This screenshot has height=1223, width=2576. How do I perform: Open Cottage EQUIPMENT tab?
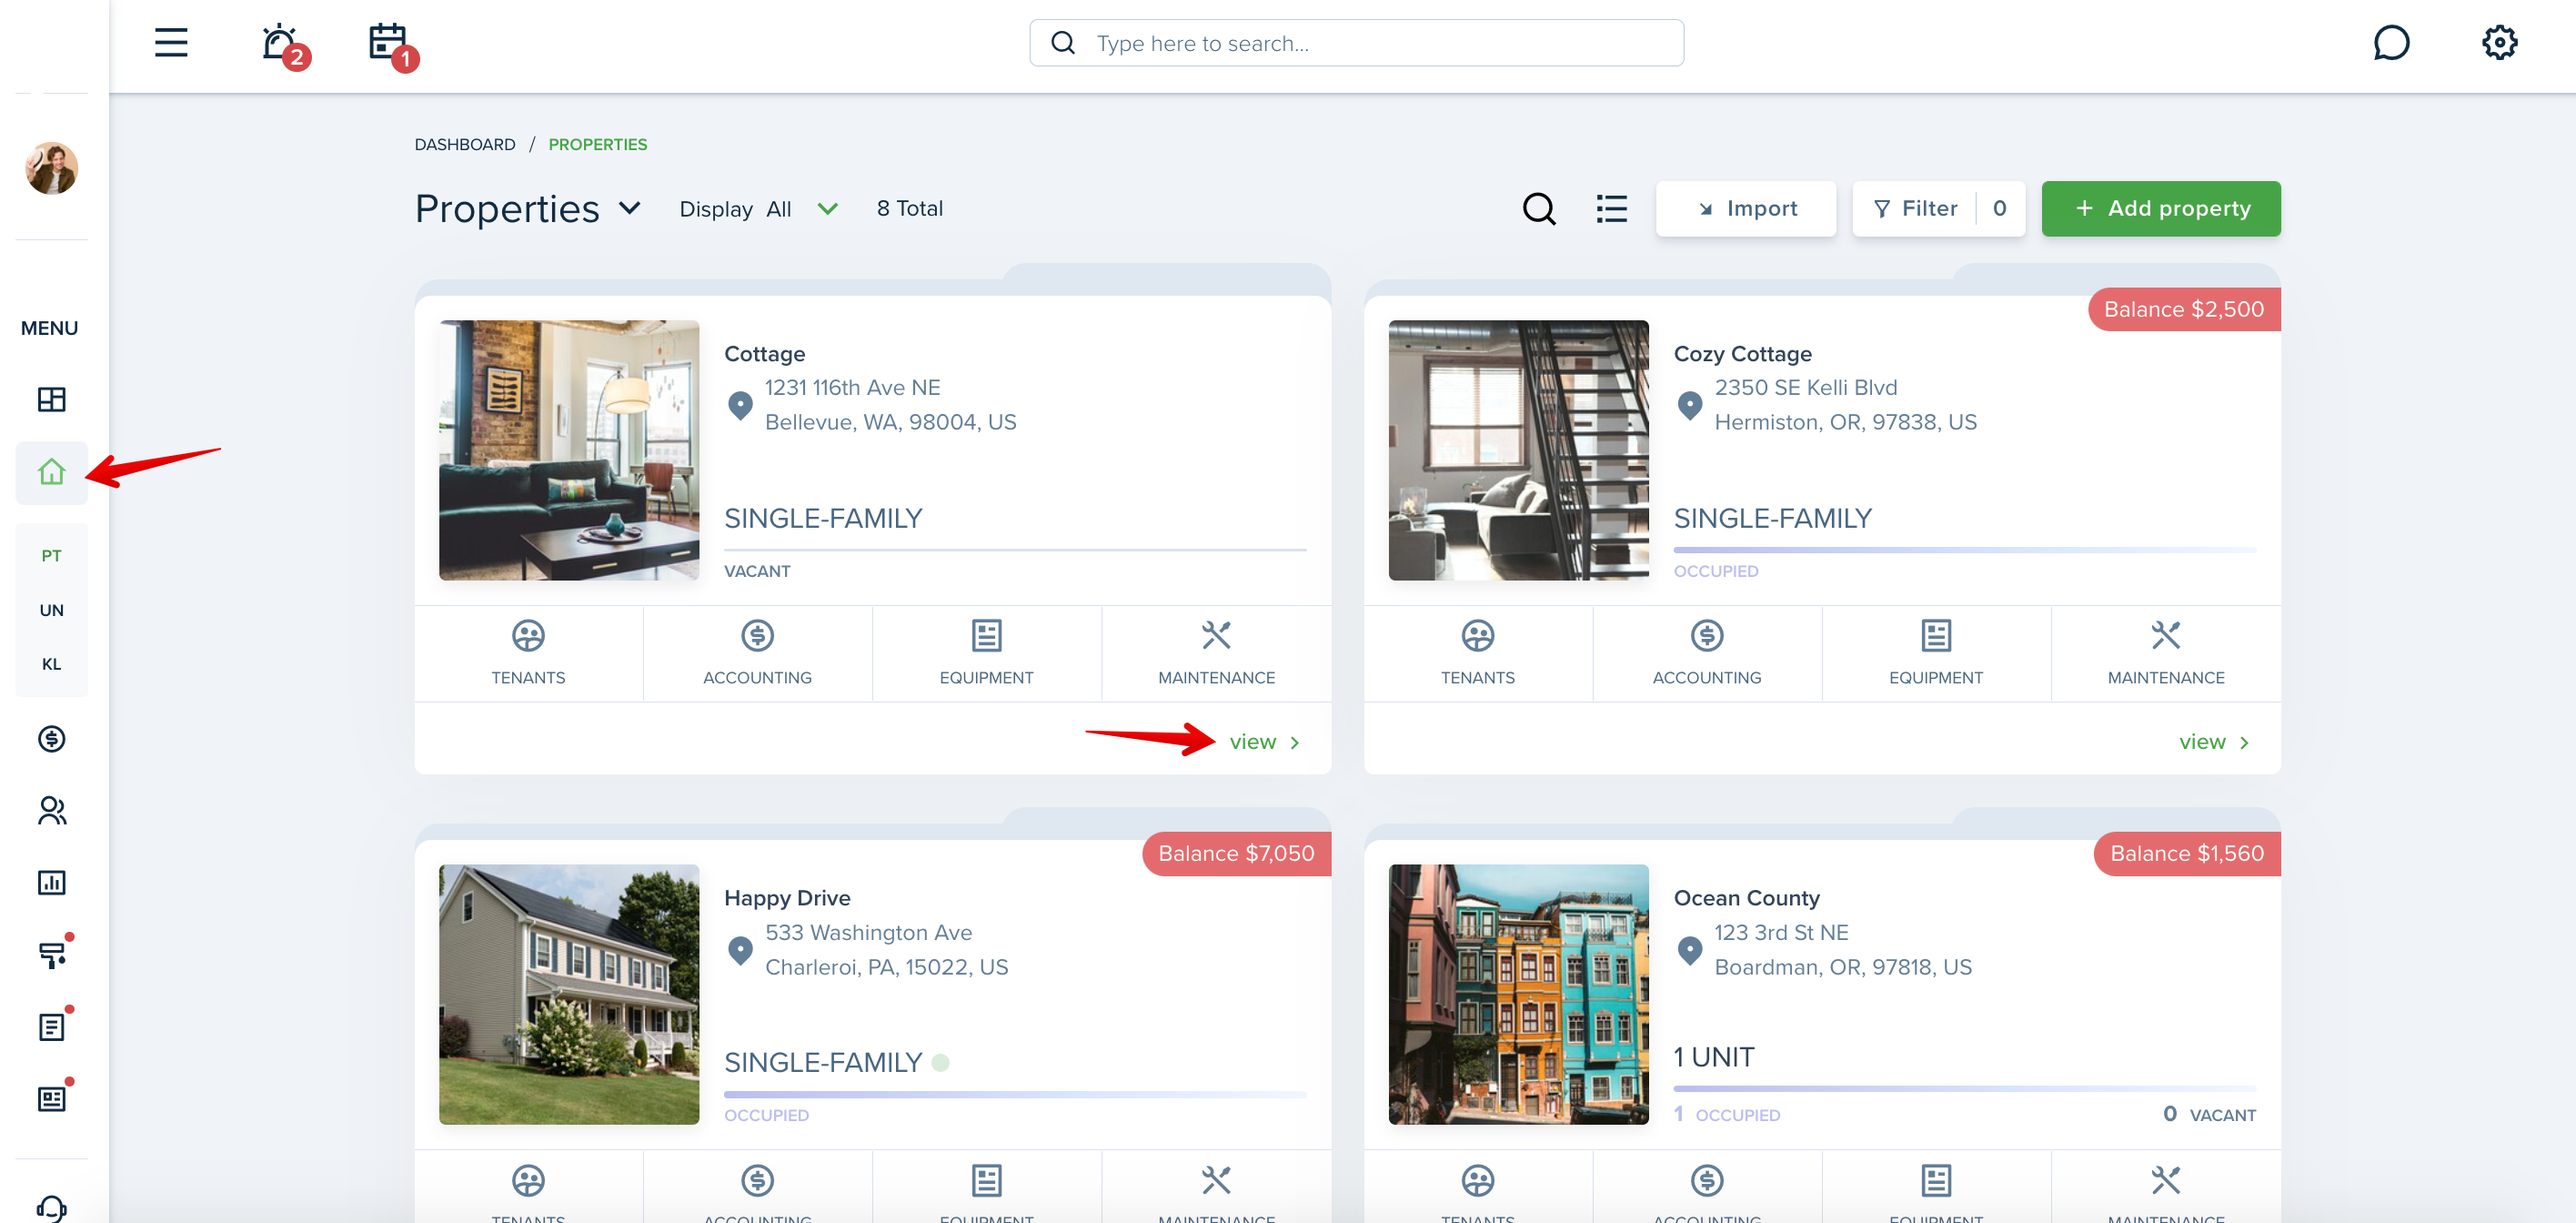(x=986, y=653)
